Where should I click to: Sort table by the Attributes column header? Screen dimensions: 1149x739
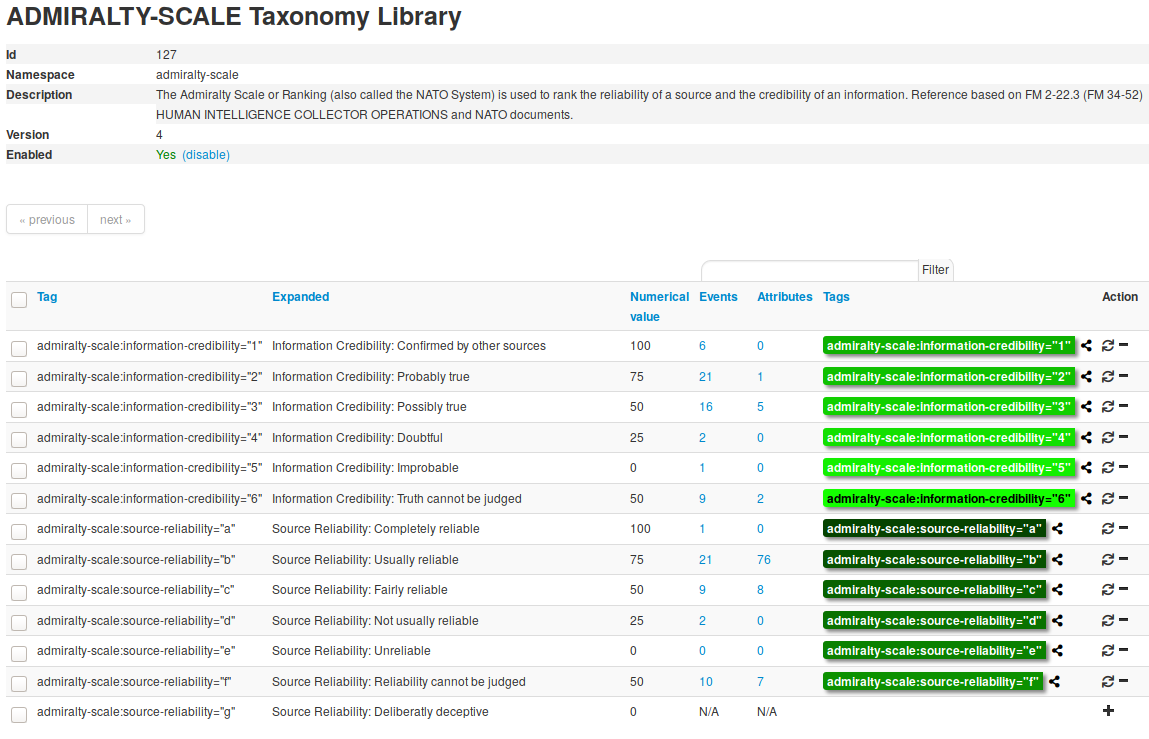(785, 297)
